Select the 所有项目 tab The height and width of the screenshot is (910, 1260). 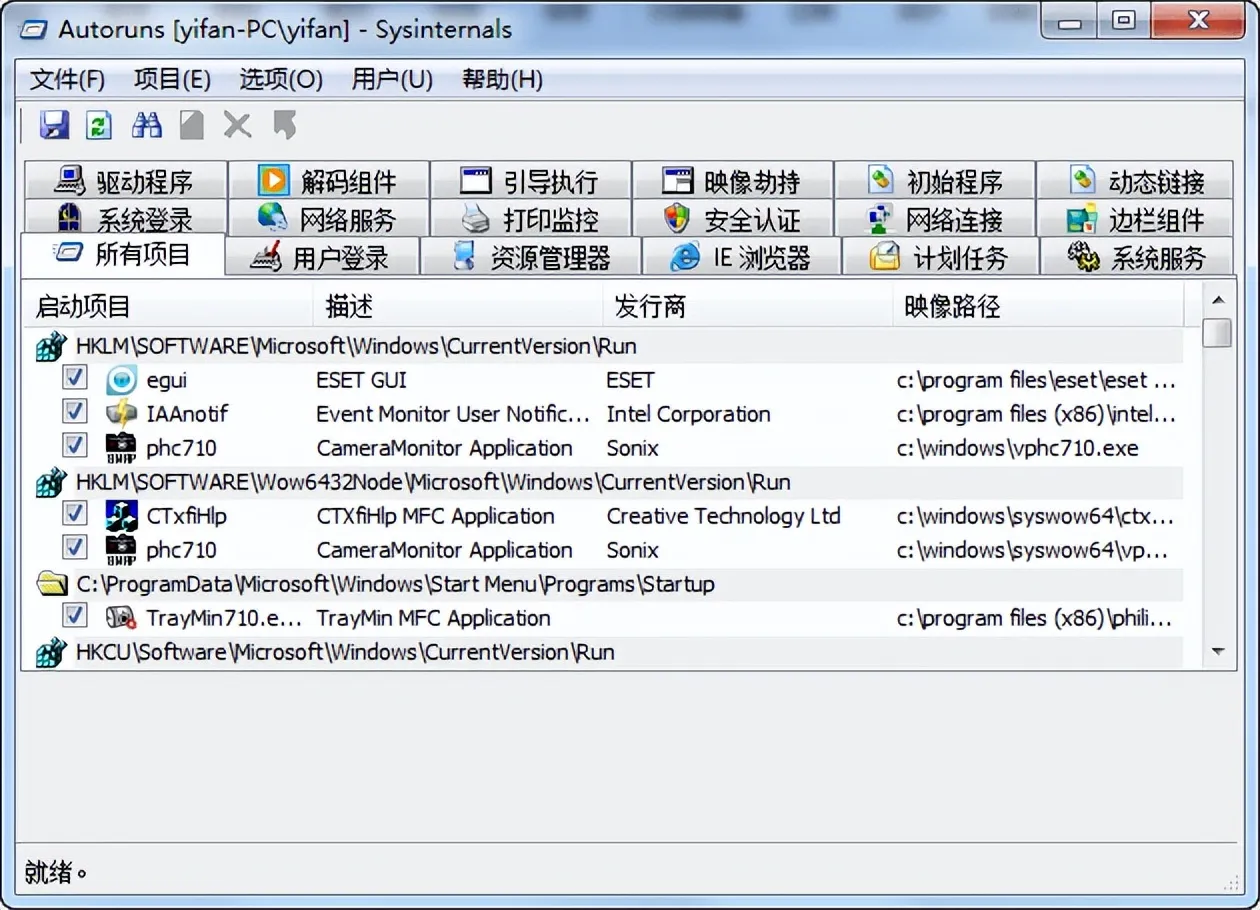[122, 254]
